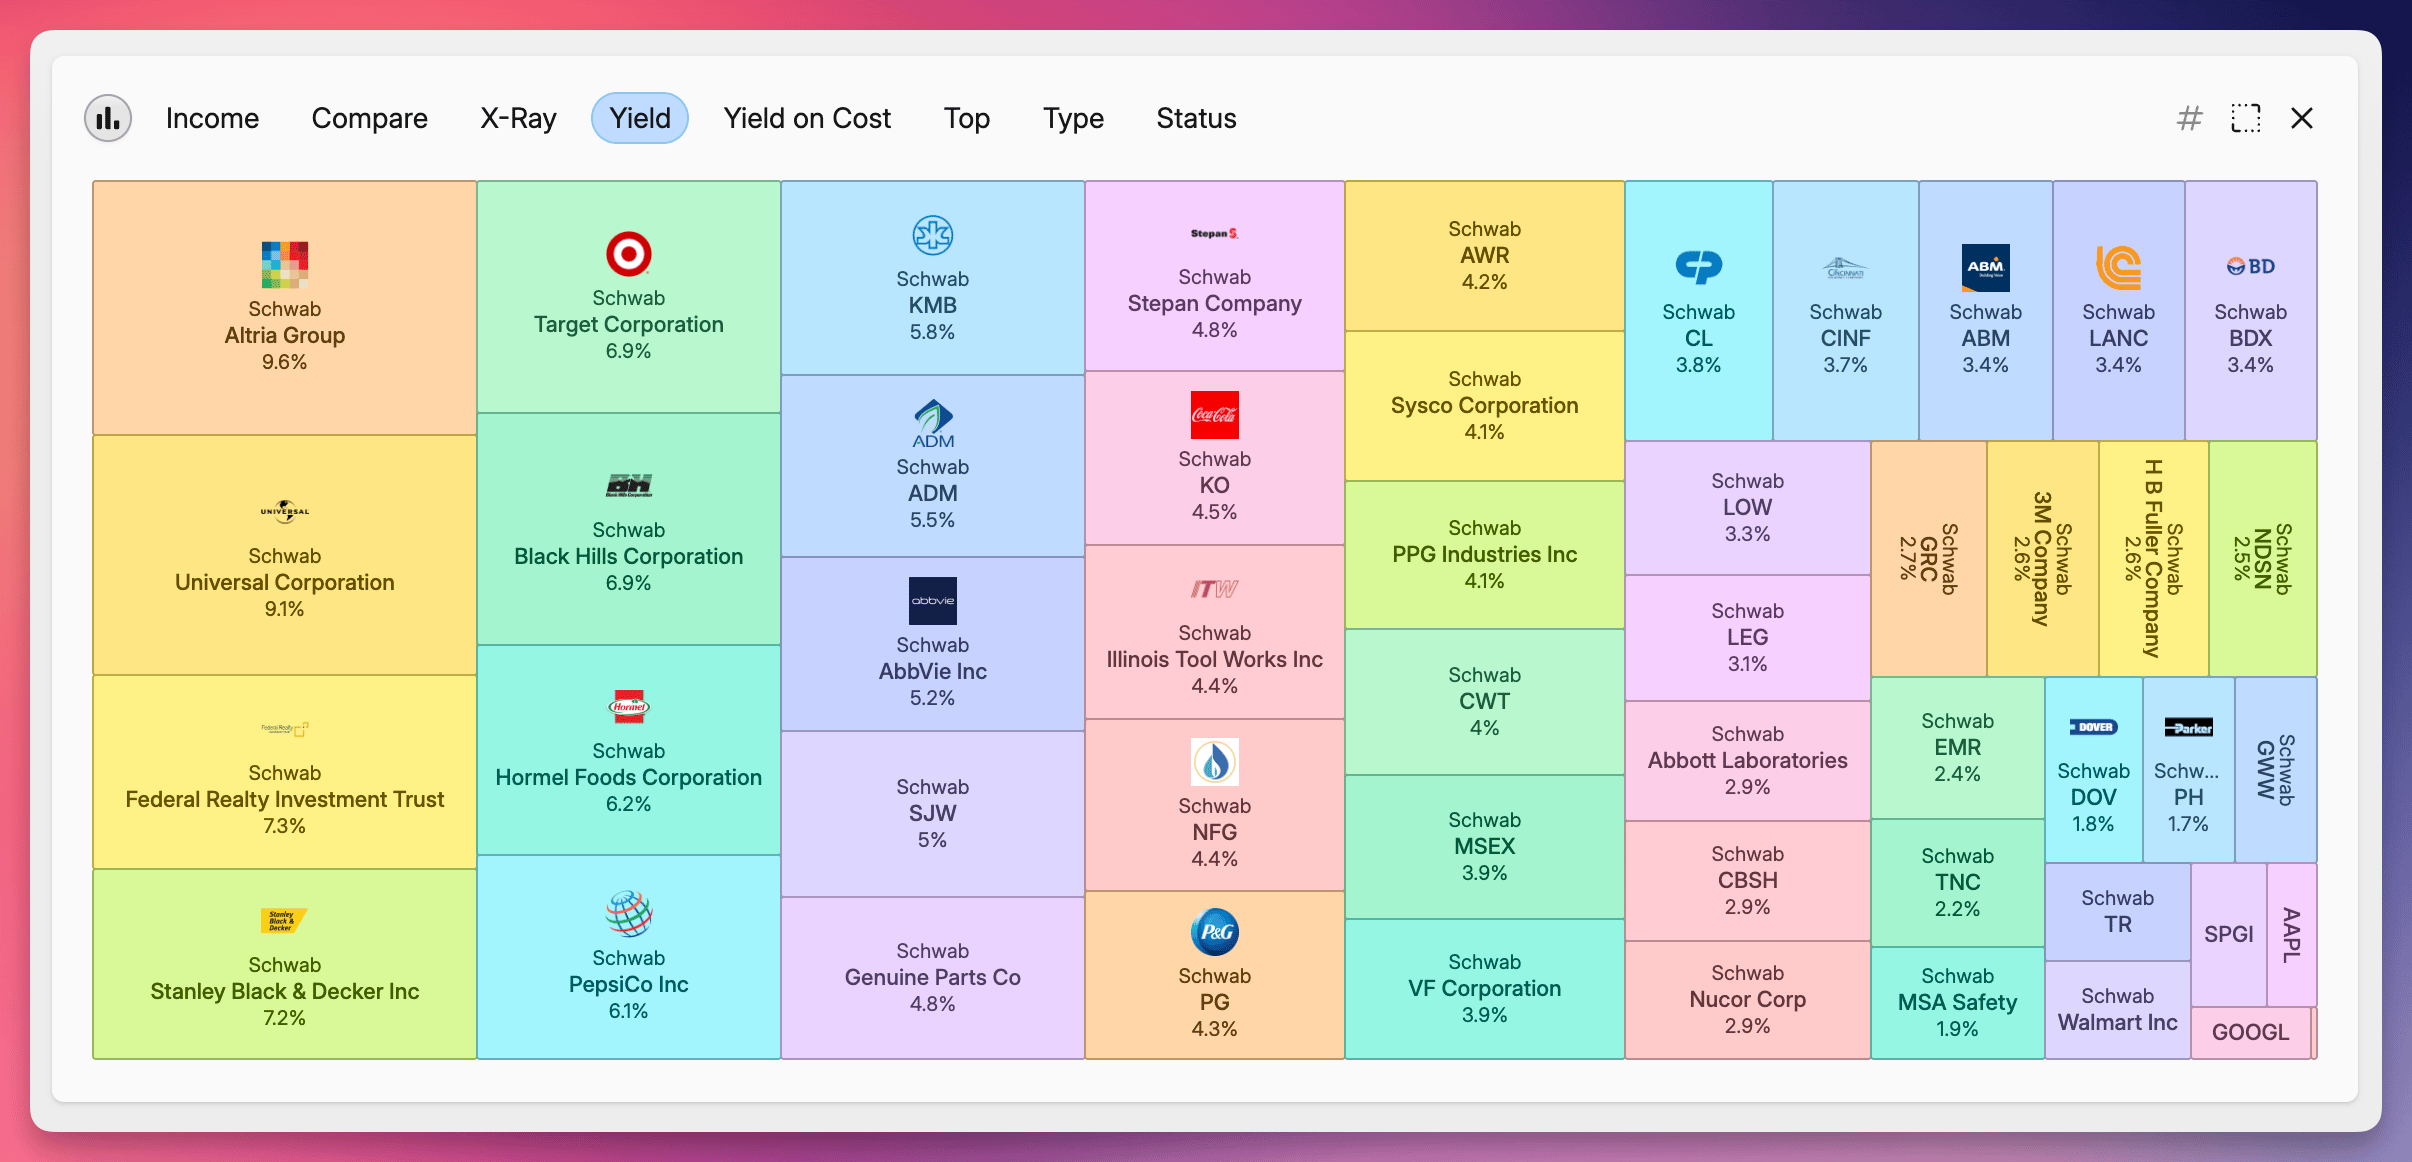The image size is (2412, 1162).
Task: Click the Stanley Black & Decker logo
Action: 285,921
